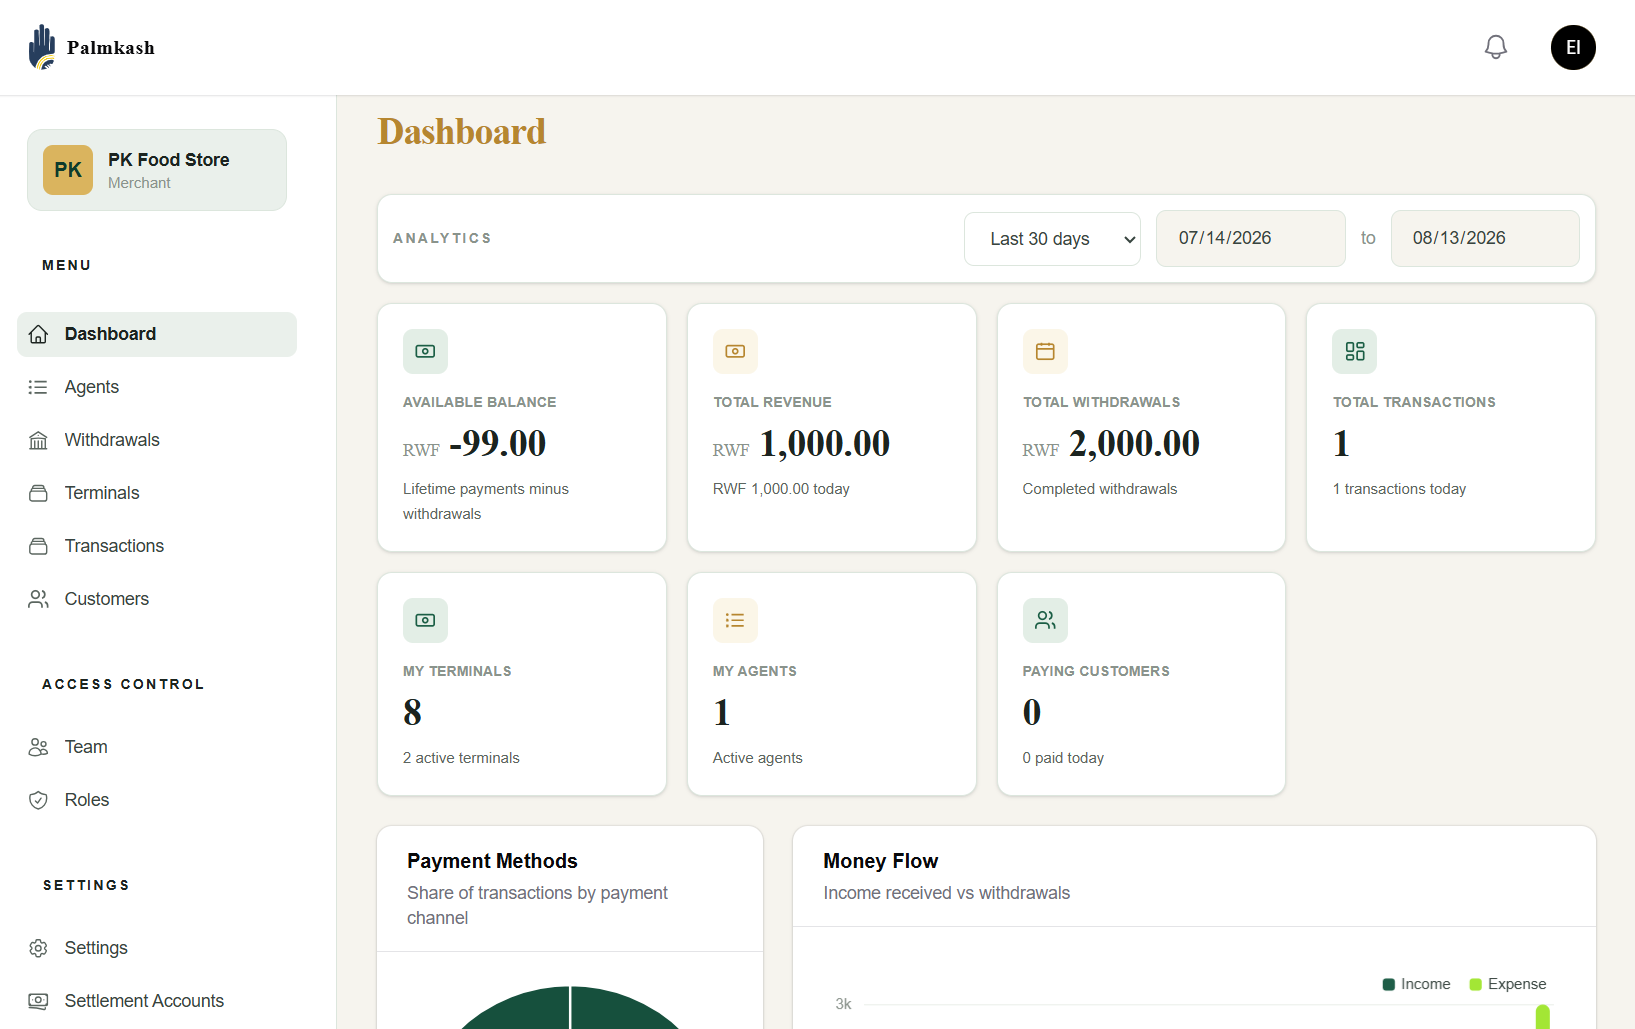Image resolution: width=1635 pixels, height=1029 pixels.
Task: Click the '0 paid today' text
Action: pos(1063,758)
